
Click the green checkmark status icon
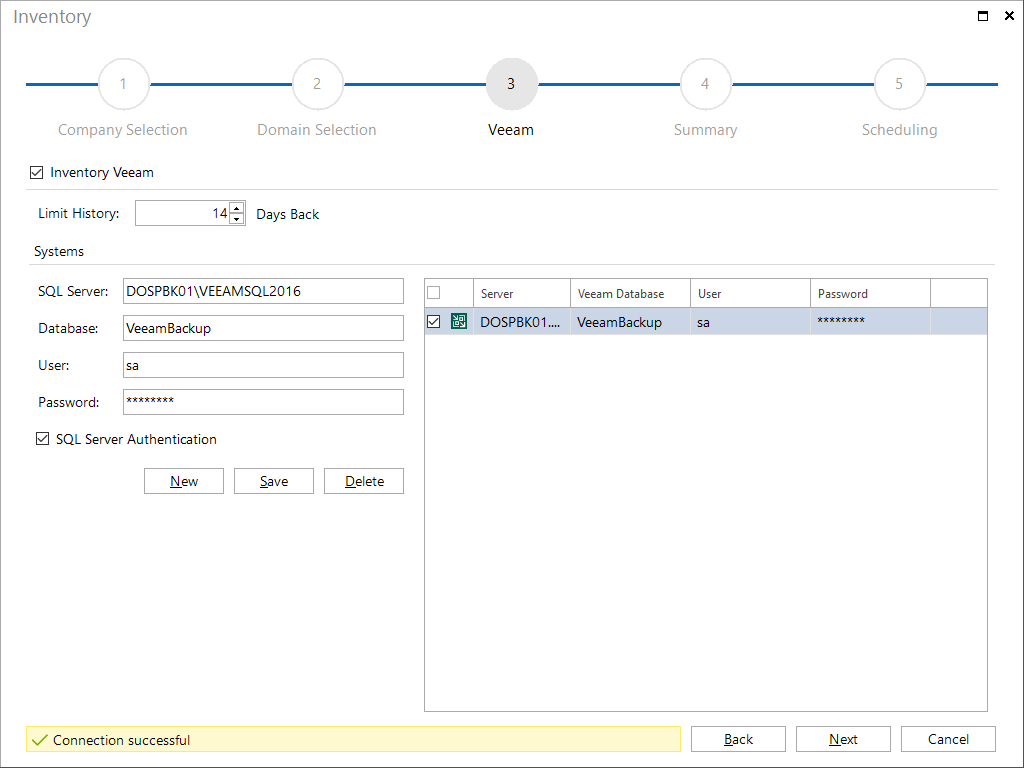[x=40, y=740]
